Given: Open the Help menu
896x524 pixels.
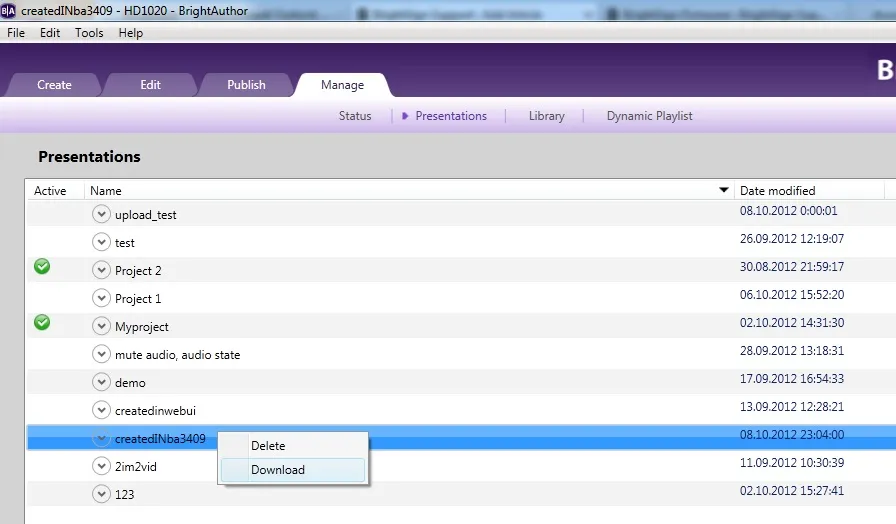Looking at the screenshot, I should click(131, 33).
